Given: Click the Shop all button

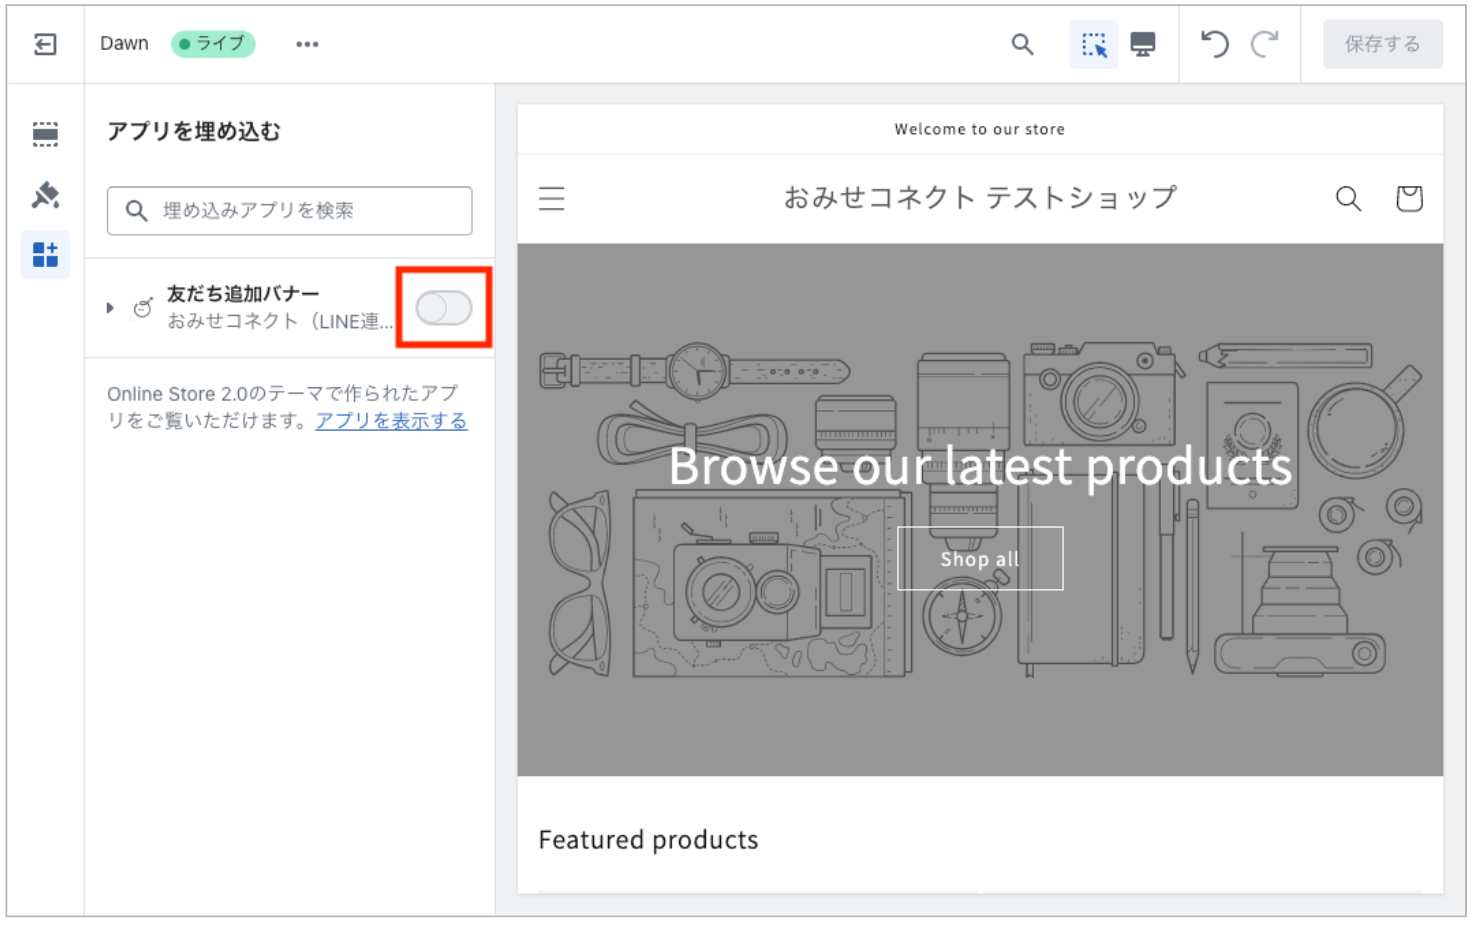Looking at the screenshot, I should pyautogui.click(x=980, y=559).
